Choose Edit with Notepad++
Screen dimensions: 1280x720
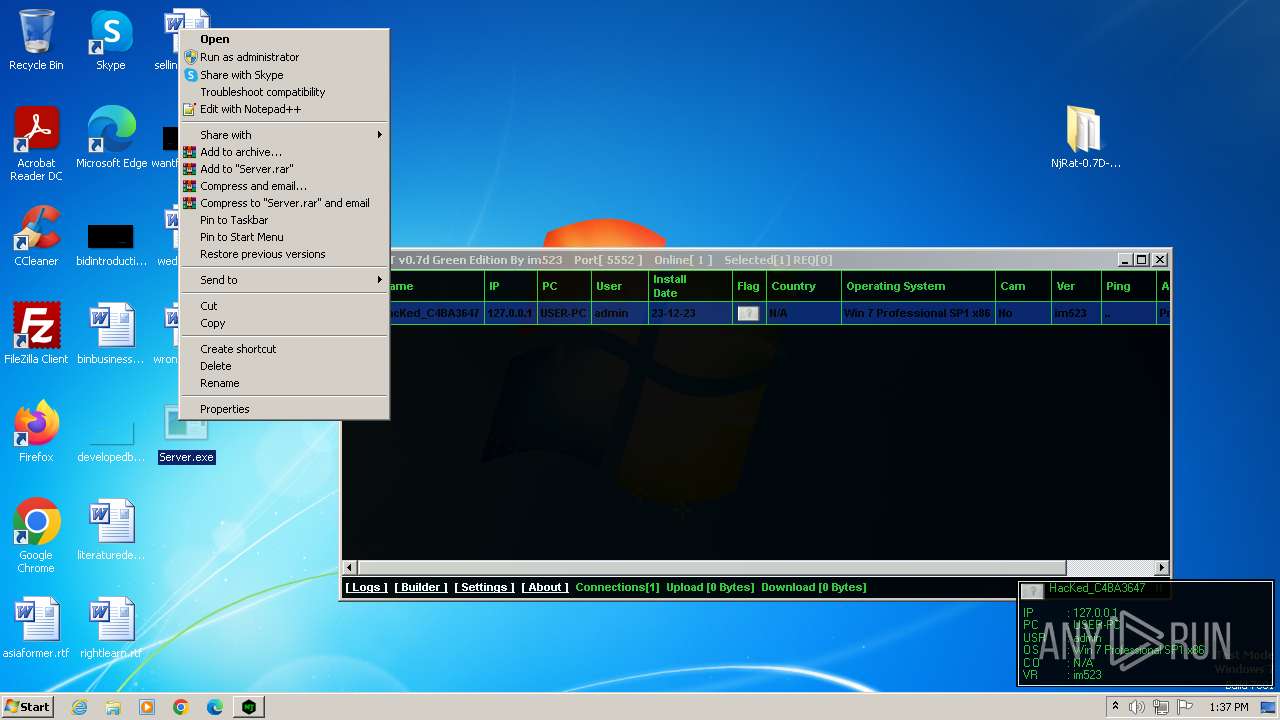coord(284,109)
